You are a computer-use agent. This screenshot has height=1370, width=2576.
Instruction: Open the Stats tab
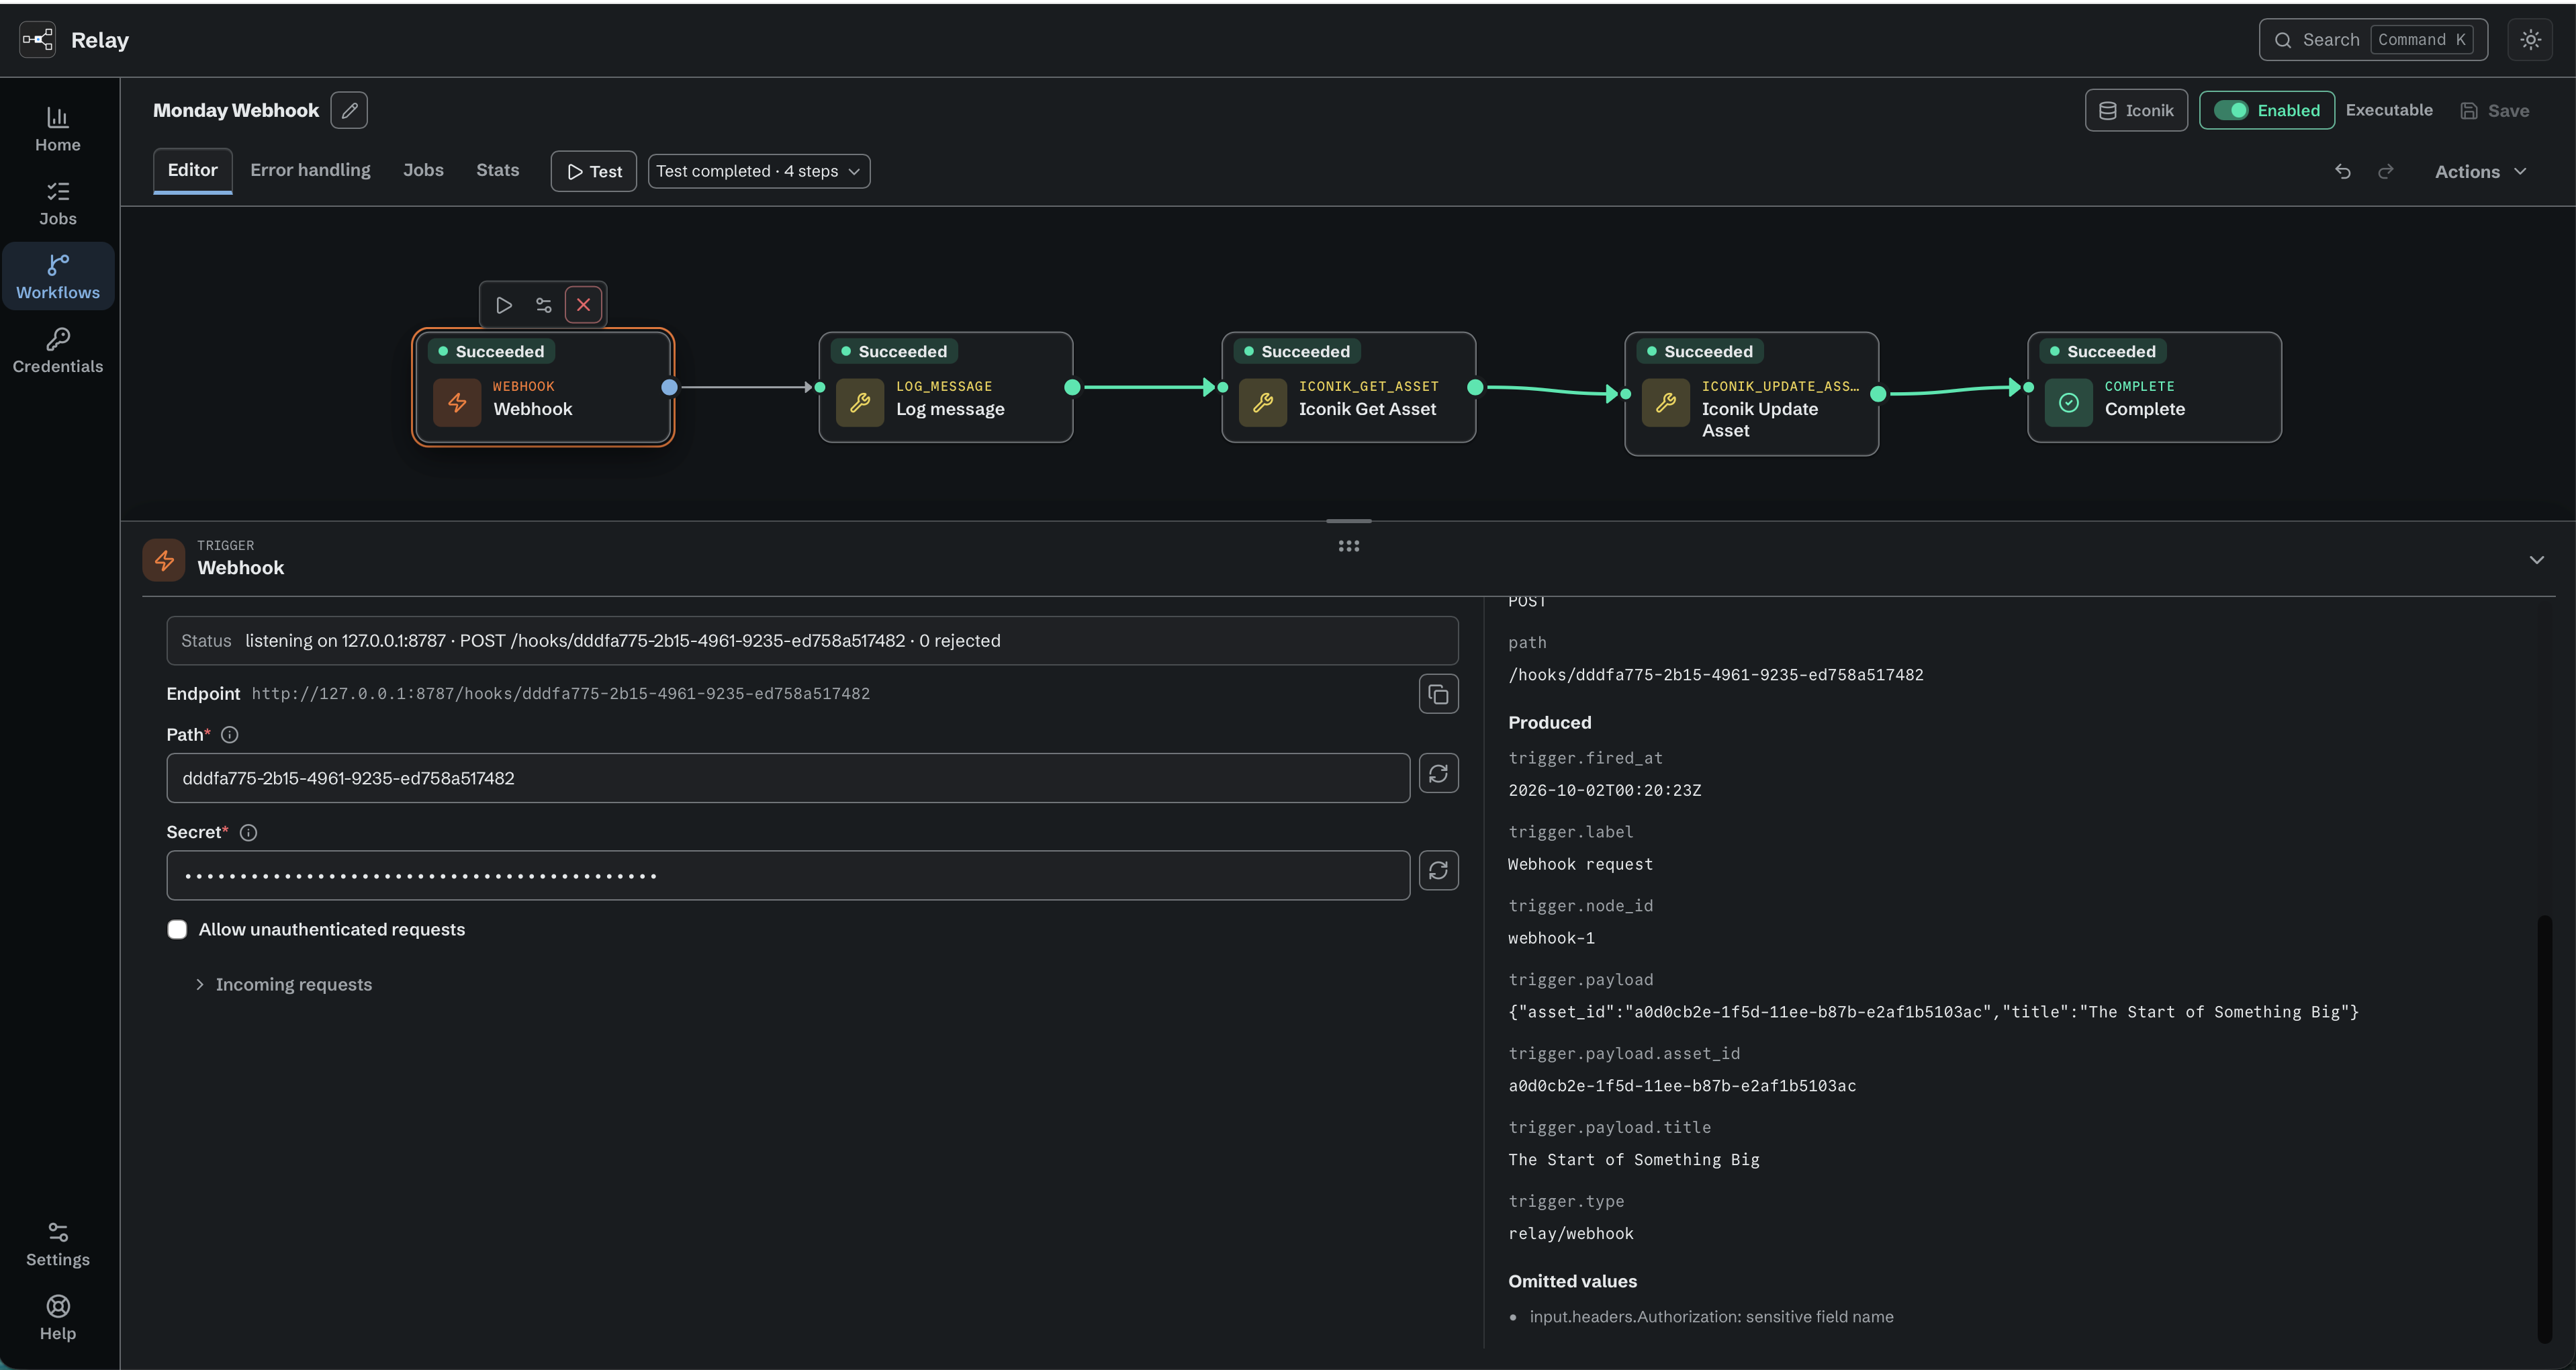click(x=497, y=170)
